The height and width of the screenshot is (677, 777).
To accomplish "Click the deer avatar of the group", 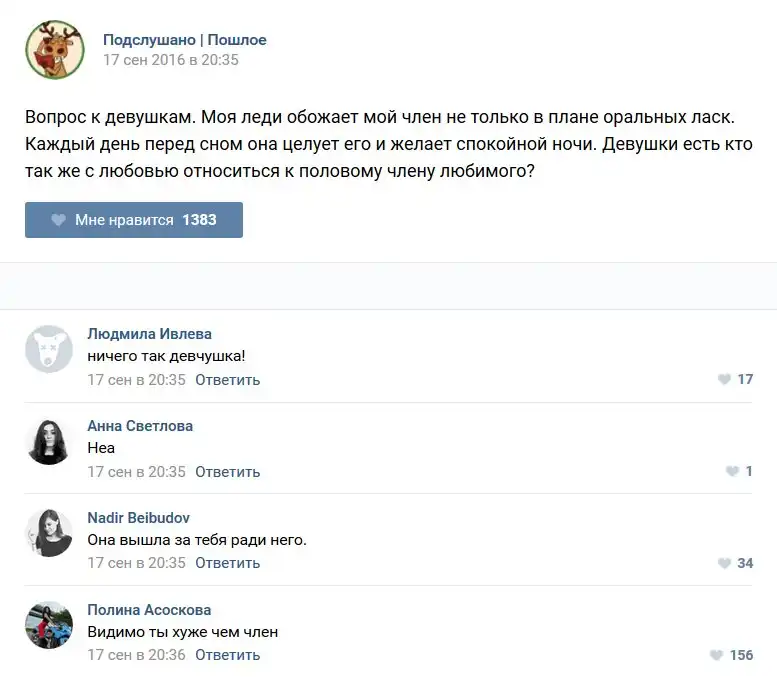I will point(54,50).
